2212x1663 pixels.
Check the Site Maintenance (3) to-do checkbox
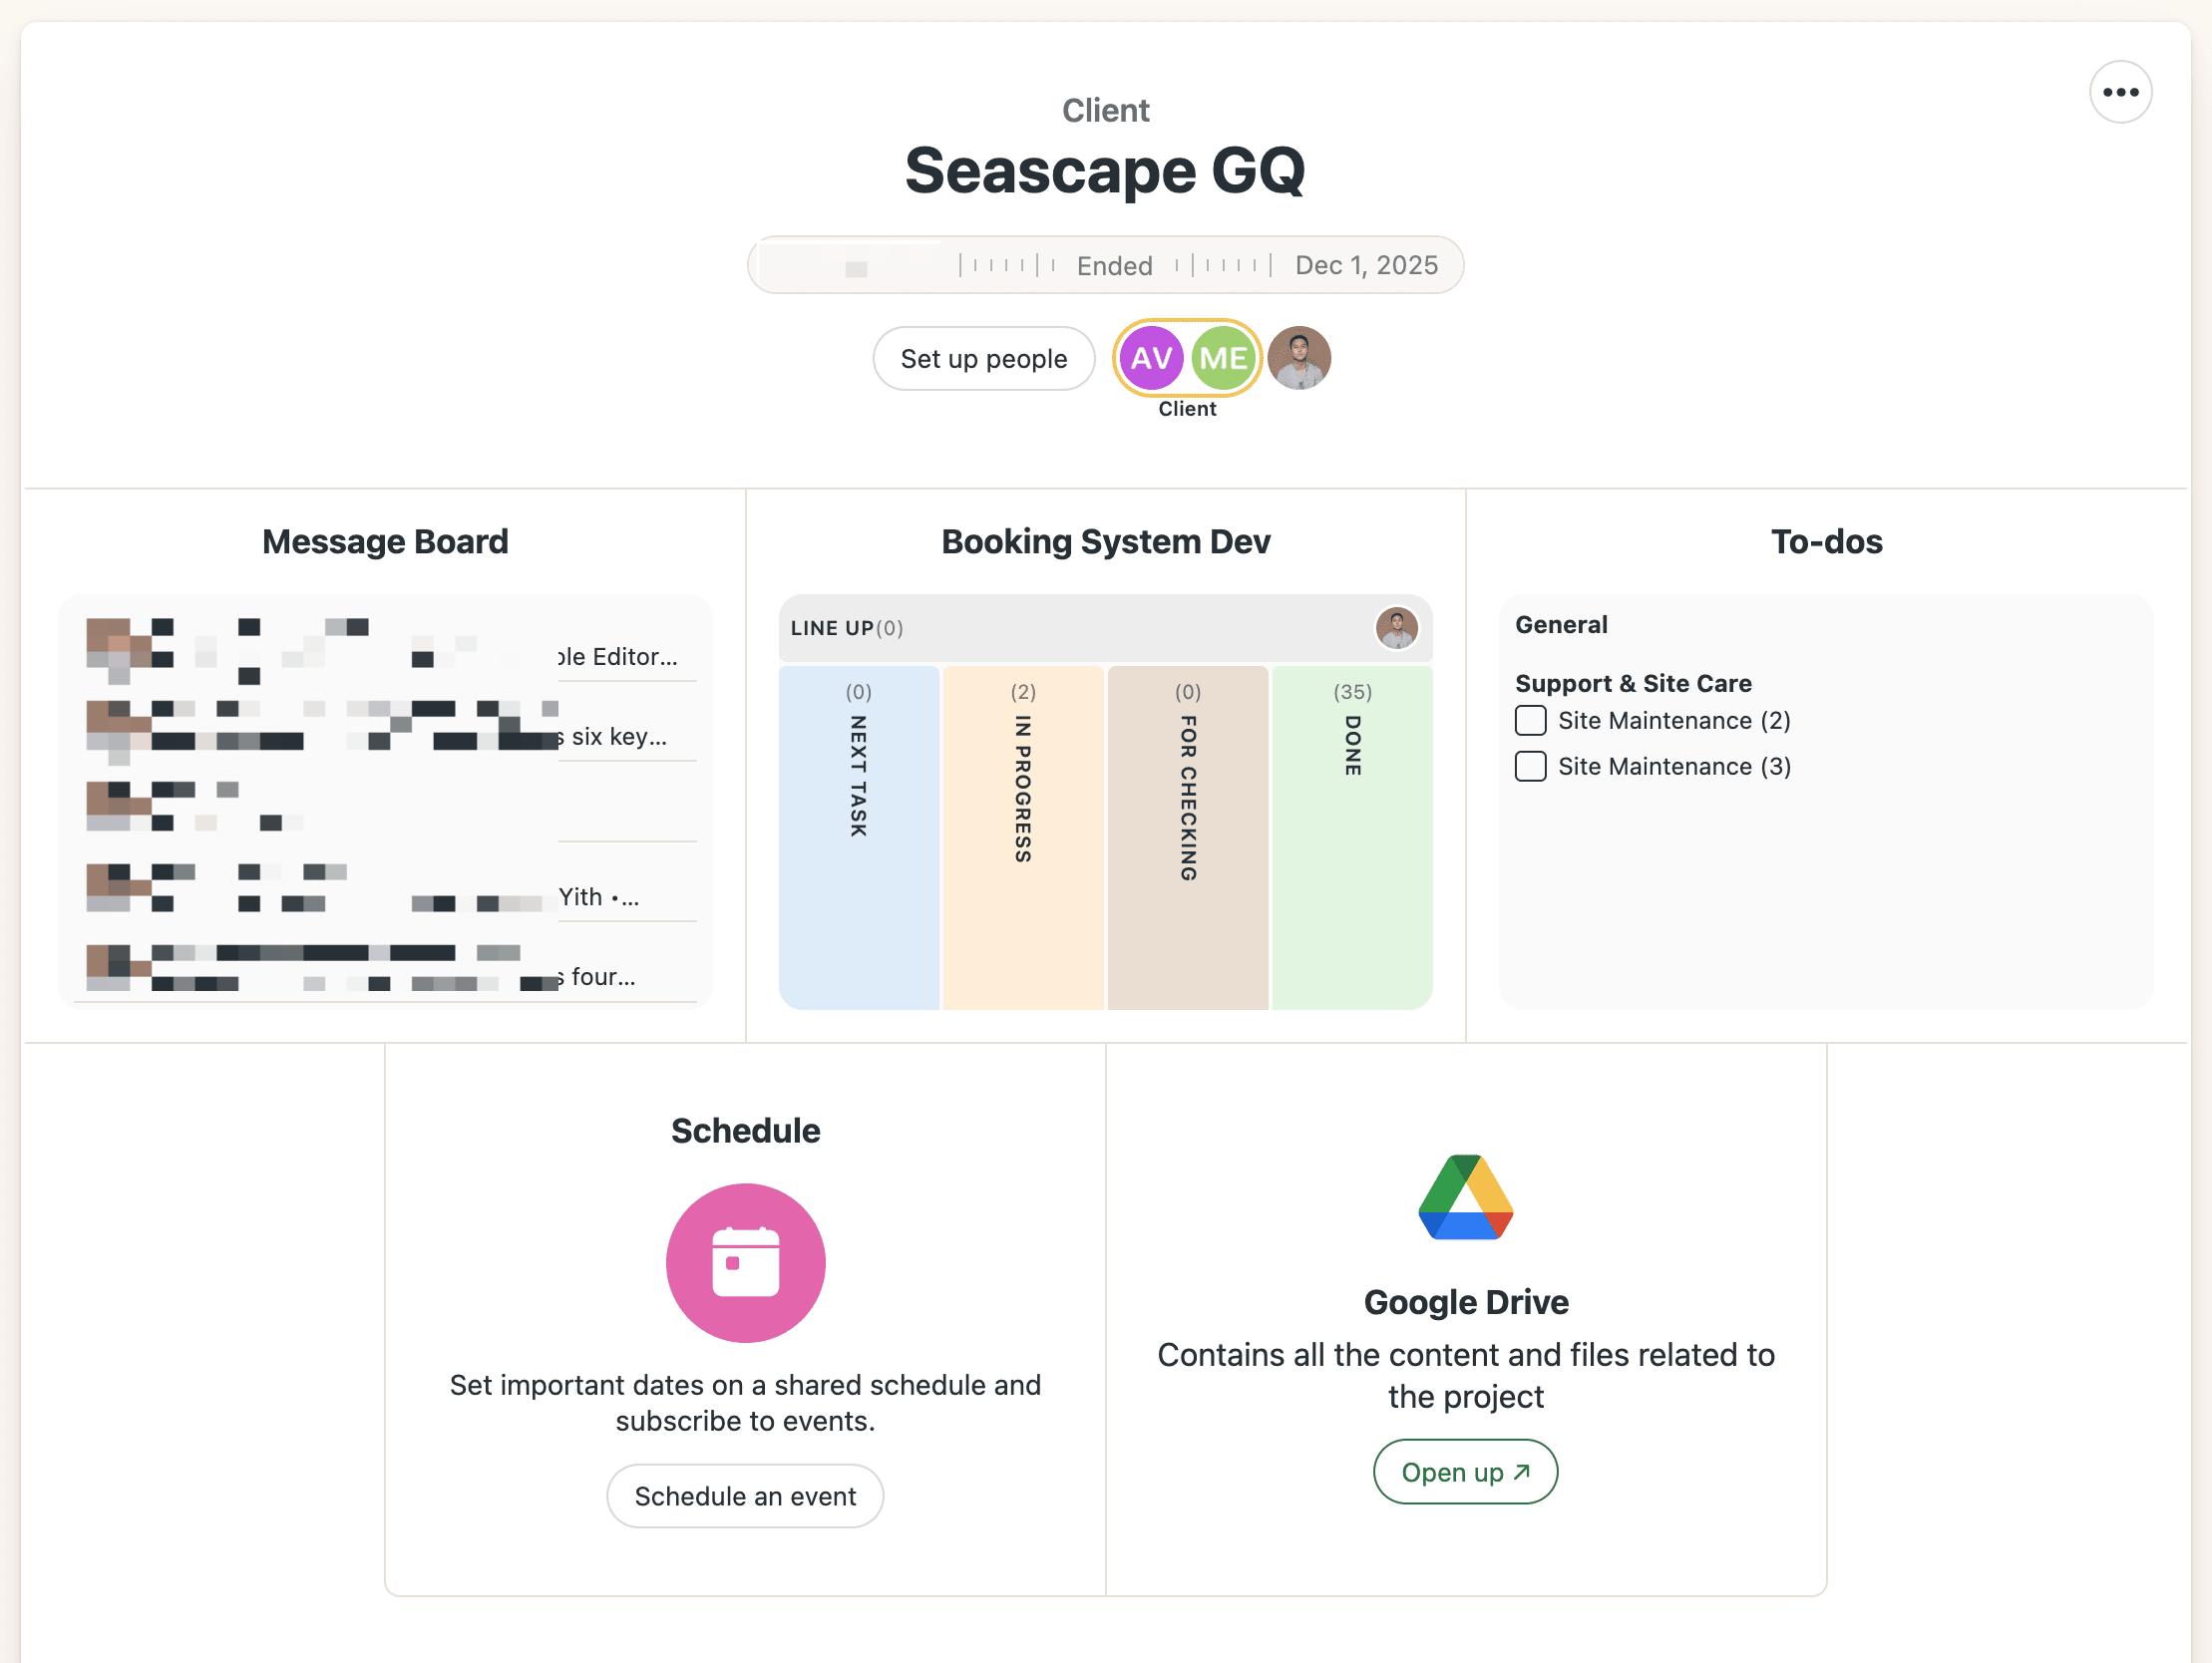click(x=1530, y=767)
